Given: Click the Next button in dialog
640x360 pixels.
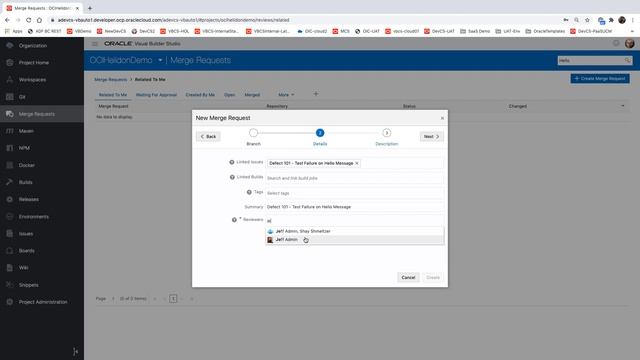Looking at the screenshot, I should pos(431,136).
